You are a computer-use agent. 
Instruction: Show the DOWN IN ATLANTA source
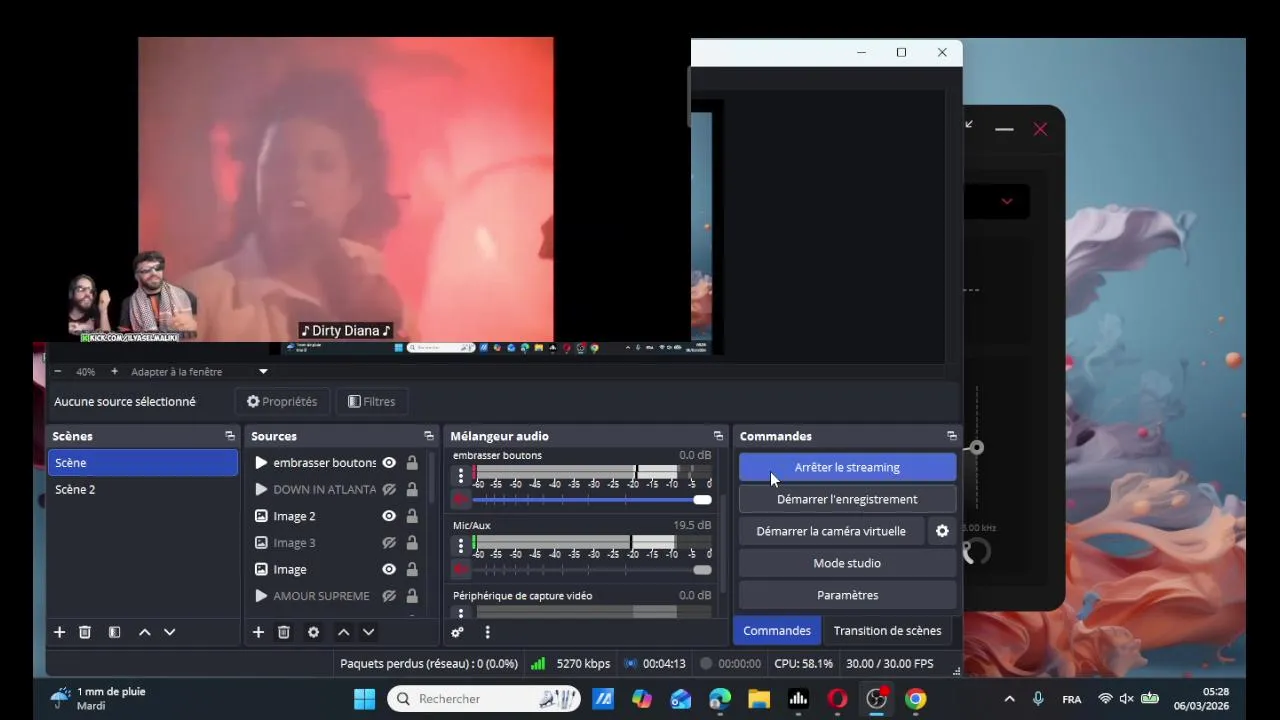click(x=389, y=490)
